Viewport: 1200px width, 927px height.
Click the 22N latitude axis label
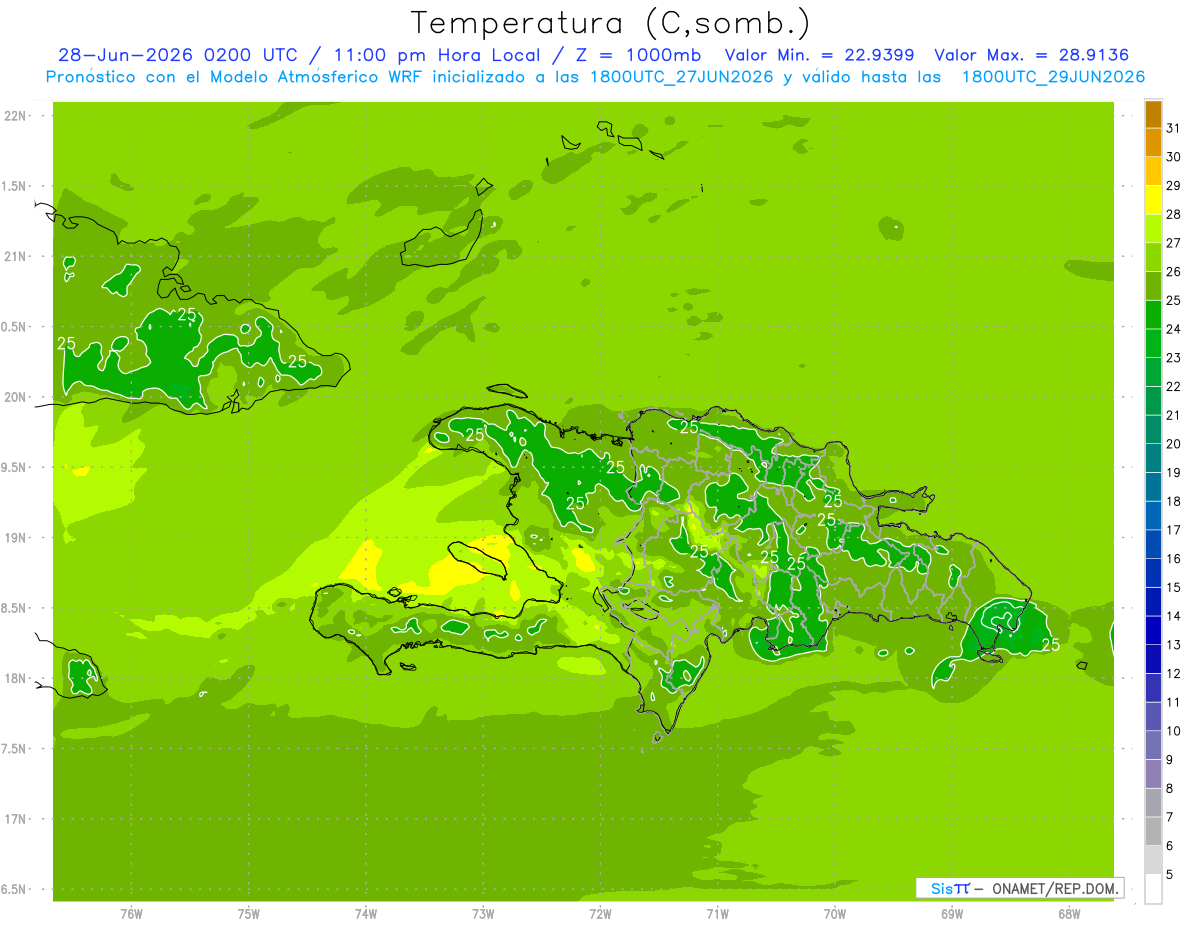click(x=16, y=115)
